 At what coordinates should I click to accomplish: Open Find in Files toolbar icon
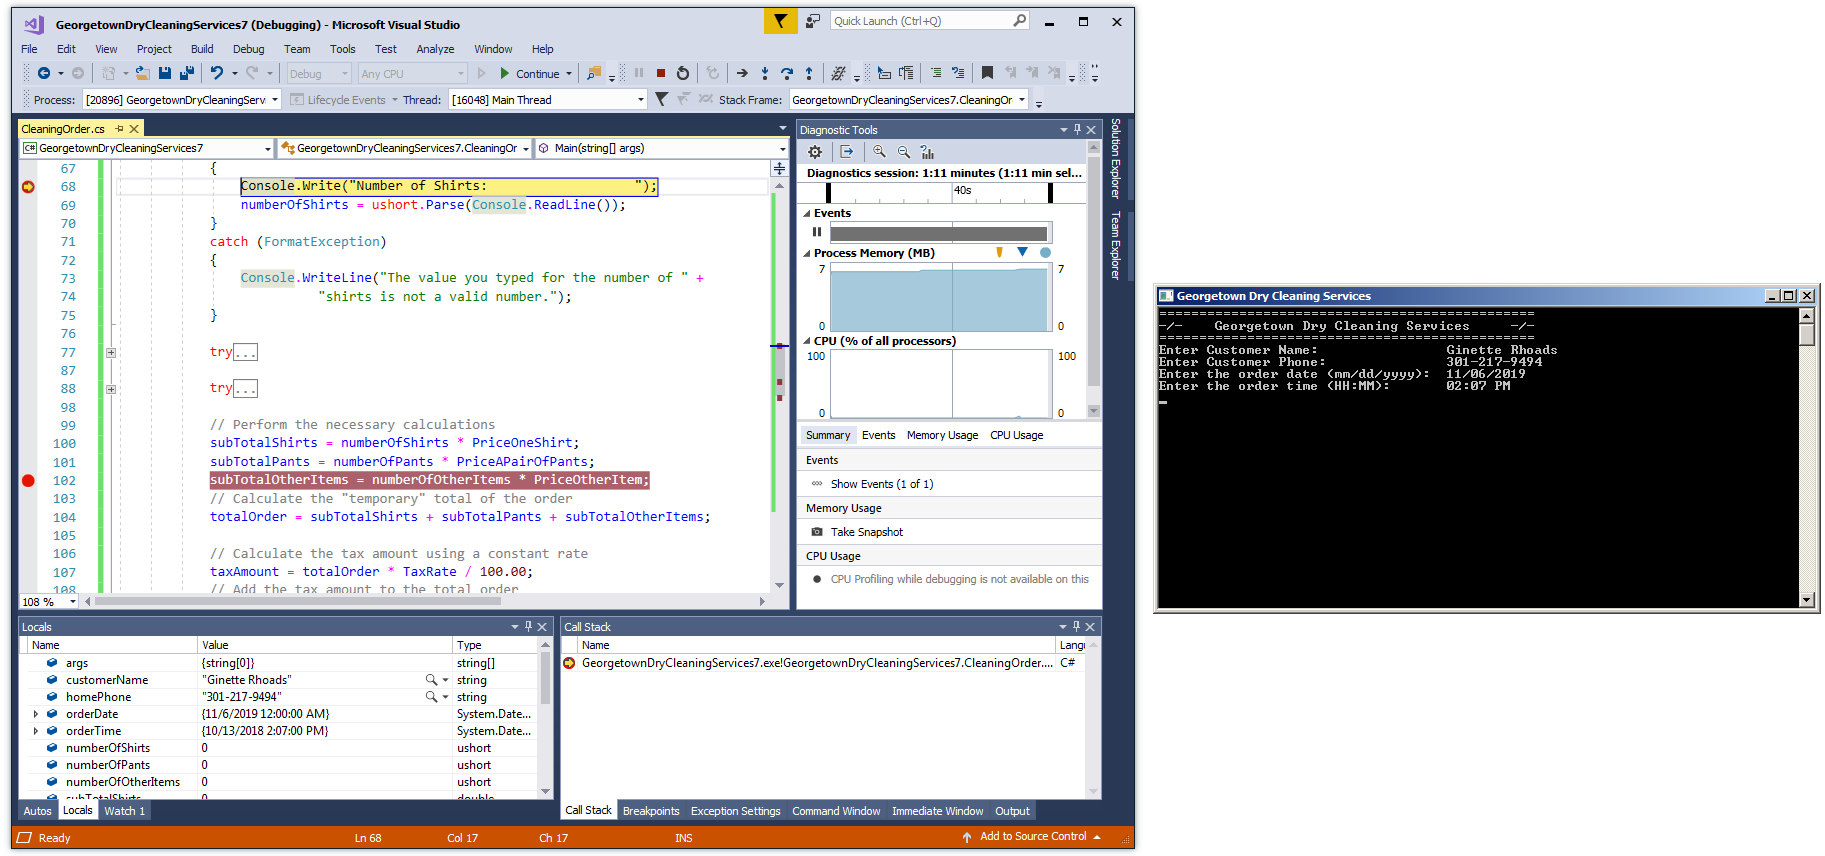pos(594,73)
